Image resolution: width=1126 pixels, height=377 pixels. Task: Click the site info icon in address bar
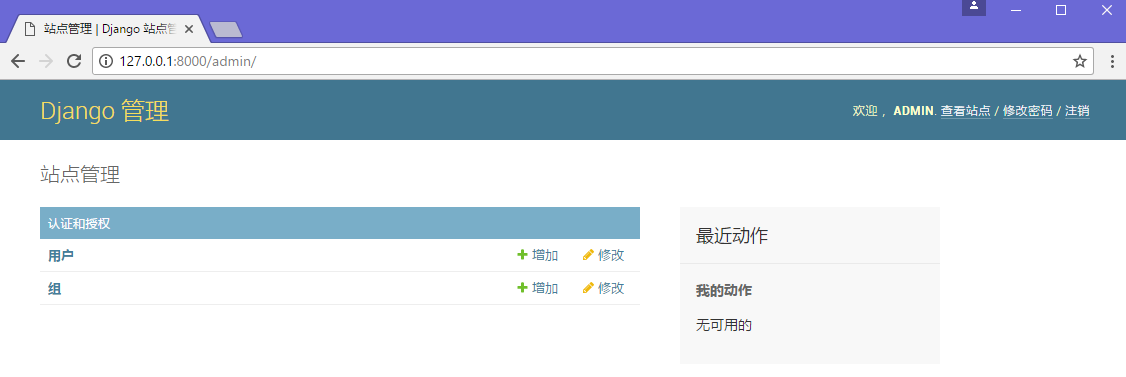coord(106,61)
